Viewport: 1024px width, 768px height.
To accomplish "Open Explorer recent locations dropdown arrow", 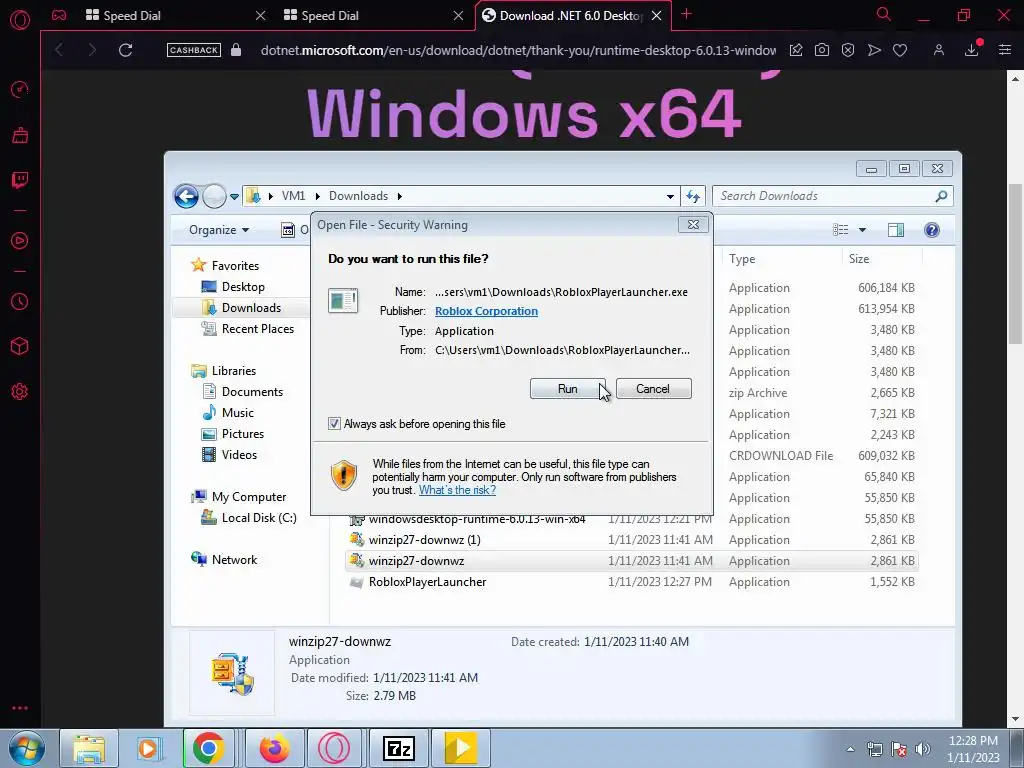I will (x=234, y=196).
